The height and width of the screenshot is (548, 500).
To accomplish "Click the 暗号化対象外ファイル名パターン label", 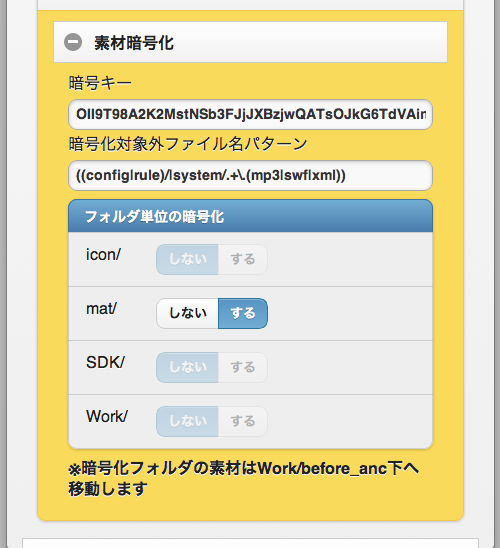I will [188, 144].
